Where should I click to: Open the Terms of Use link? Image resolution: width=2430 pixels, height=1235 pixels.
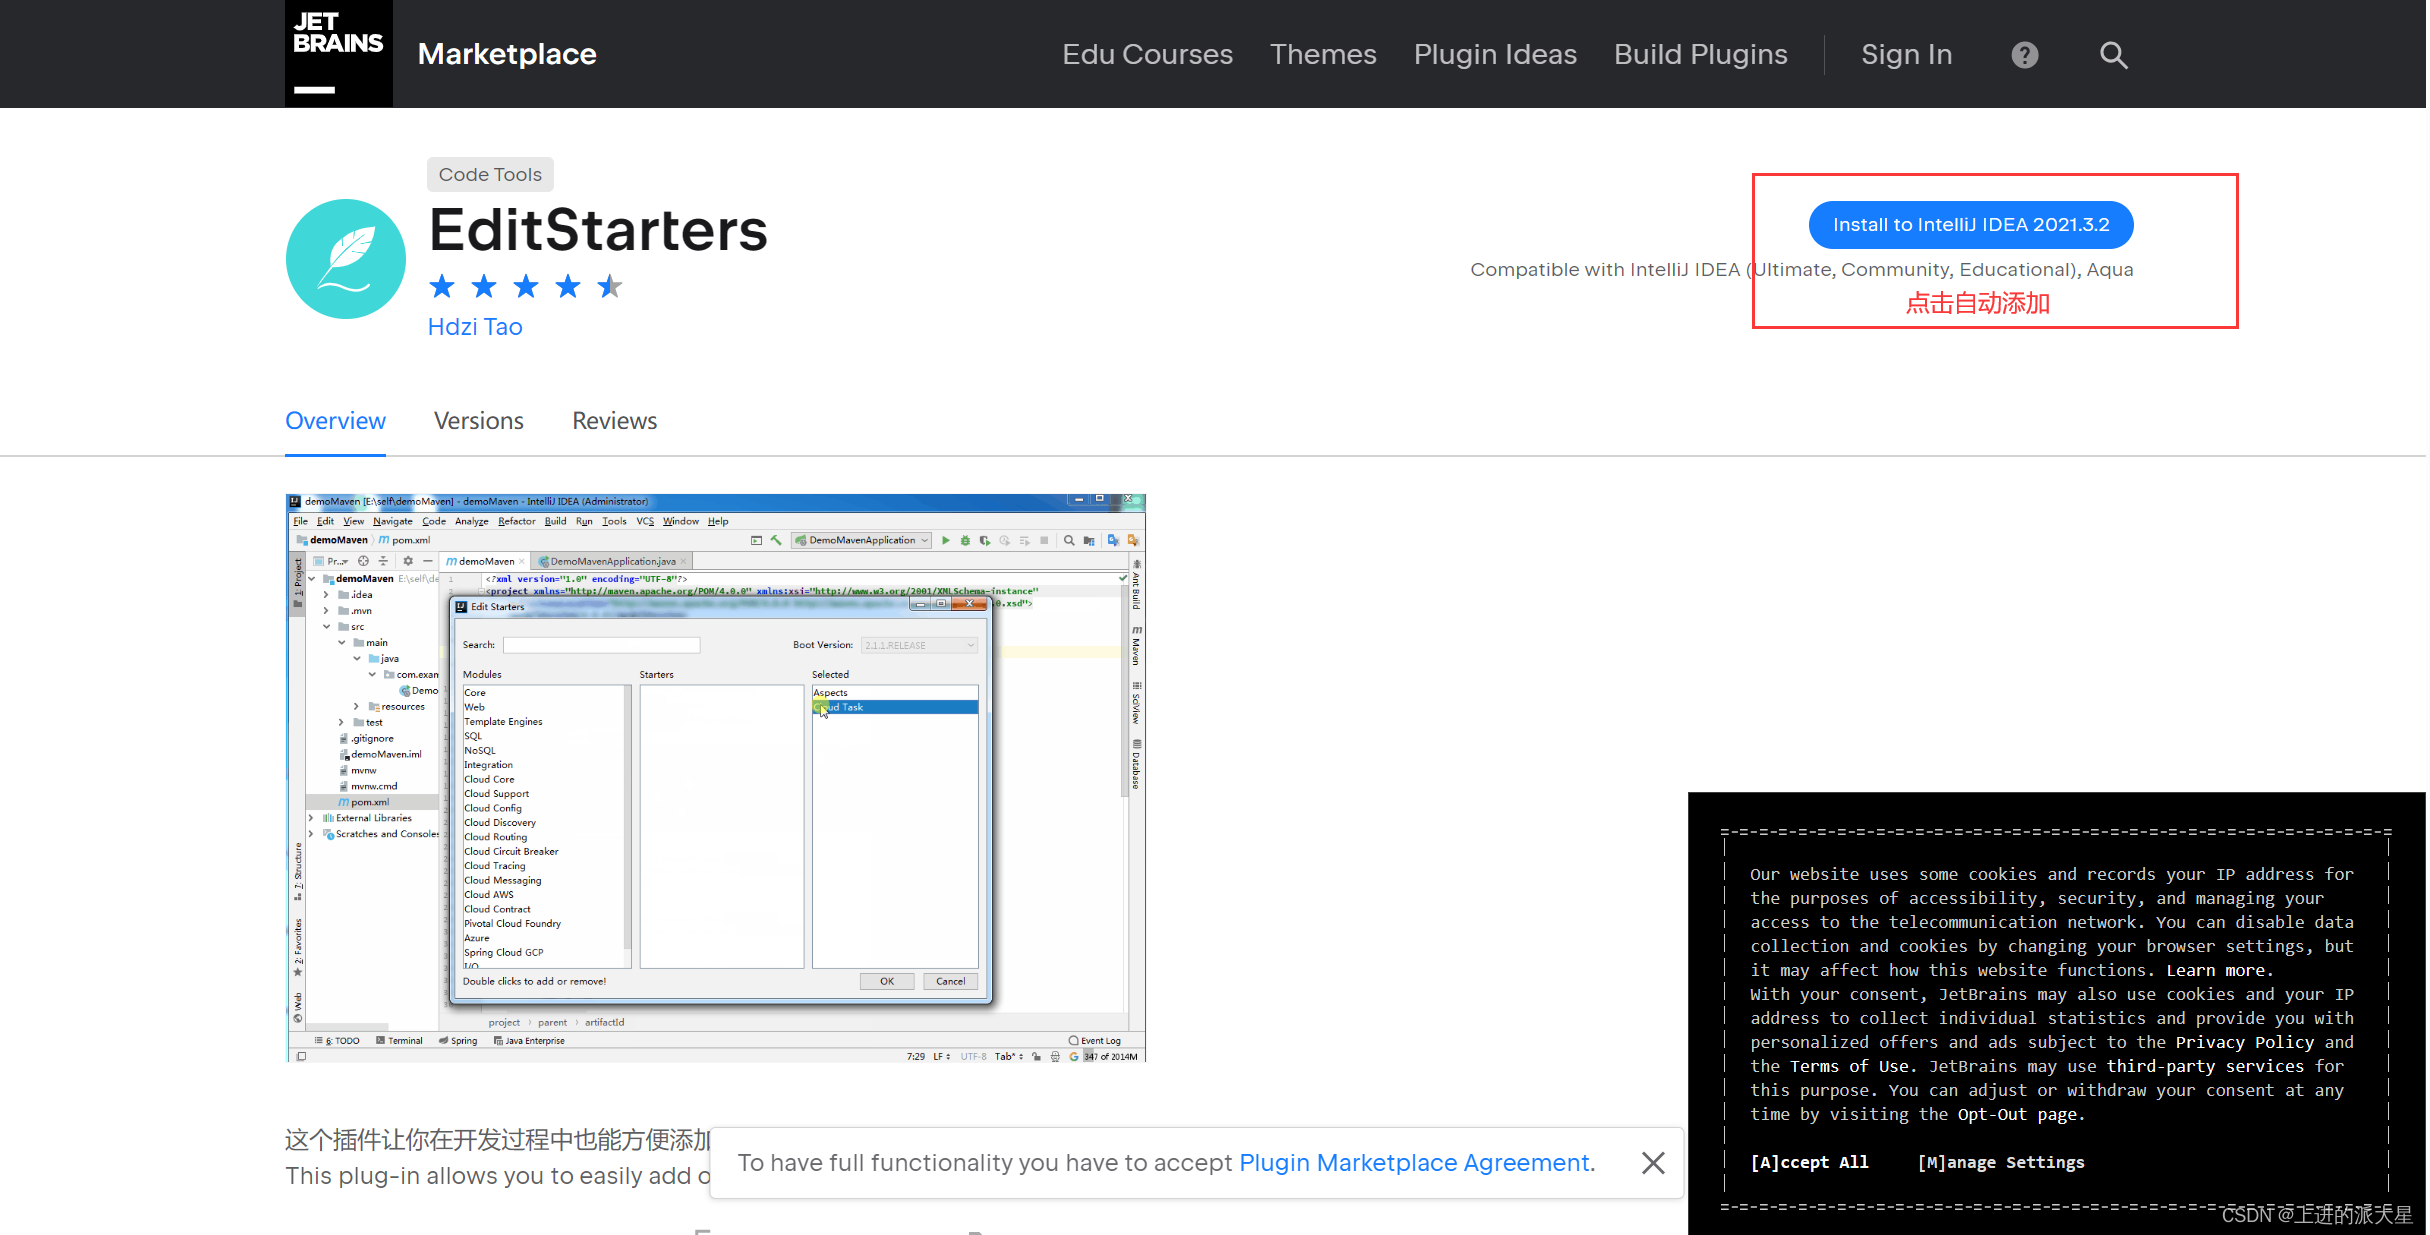(x=1849, y=1066)
